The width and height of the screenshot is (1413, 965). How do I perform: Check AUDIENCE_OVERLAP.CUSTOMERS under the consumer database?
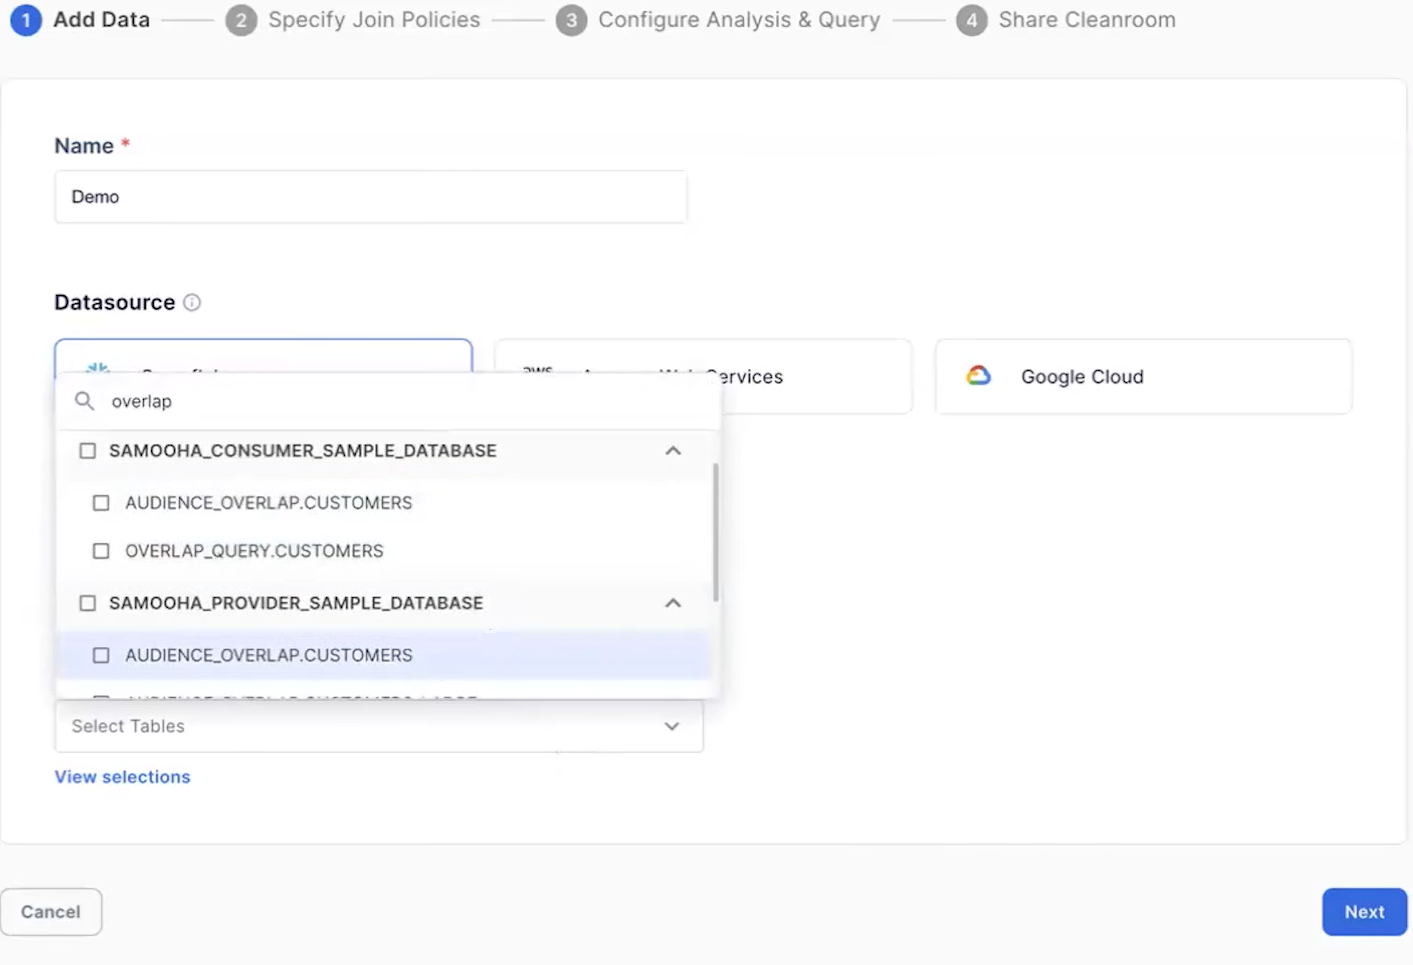pos(100,502)
